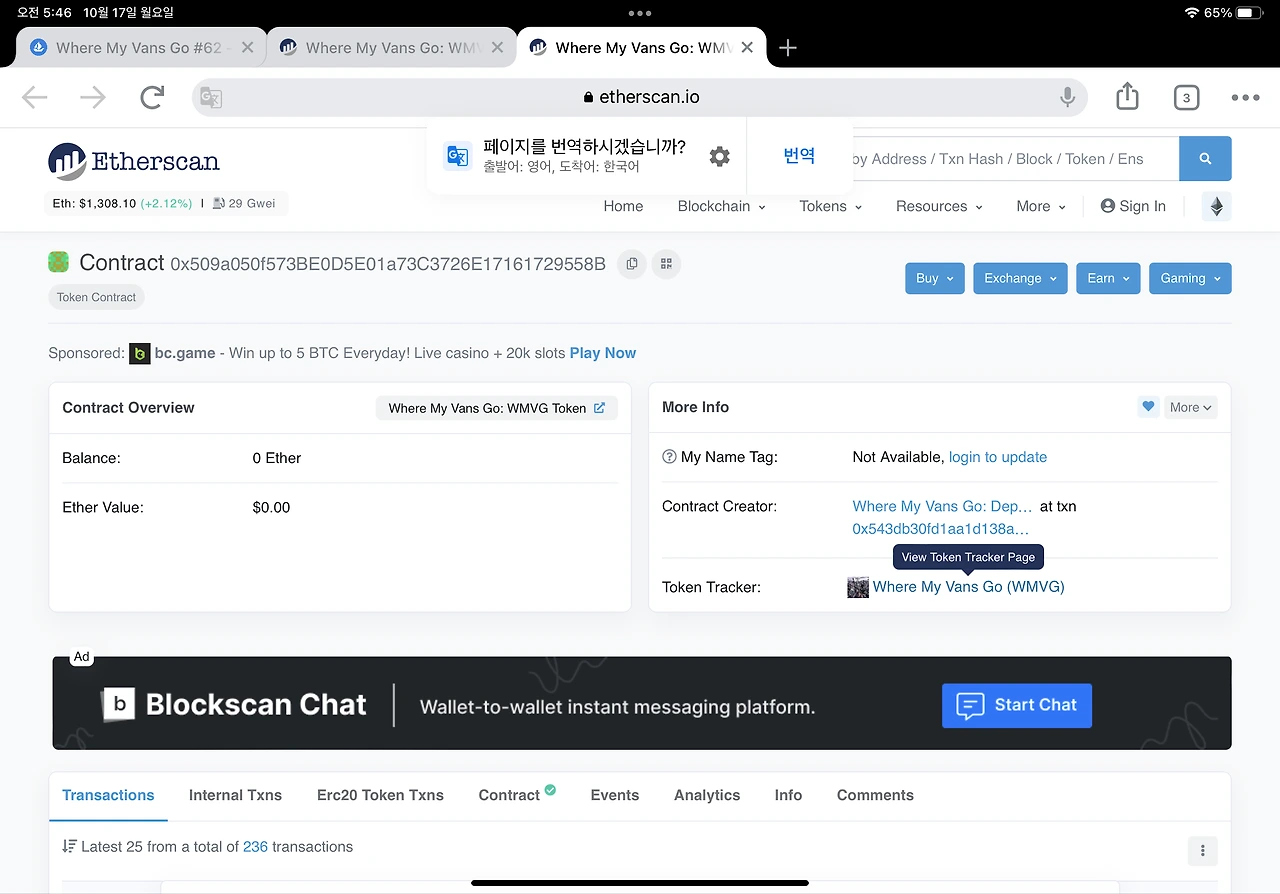The height and width of the screenshot is (894, 1280).
Task: Open the Home menu item
Action: (x=623, y=206)
